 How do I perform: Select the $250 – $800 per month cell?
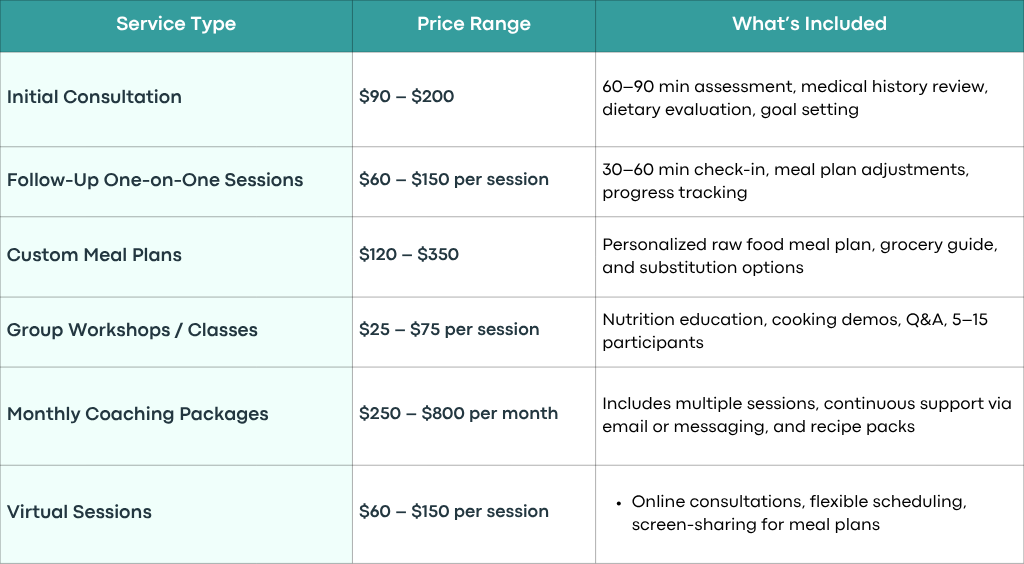(x=473, y=416)
